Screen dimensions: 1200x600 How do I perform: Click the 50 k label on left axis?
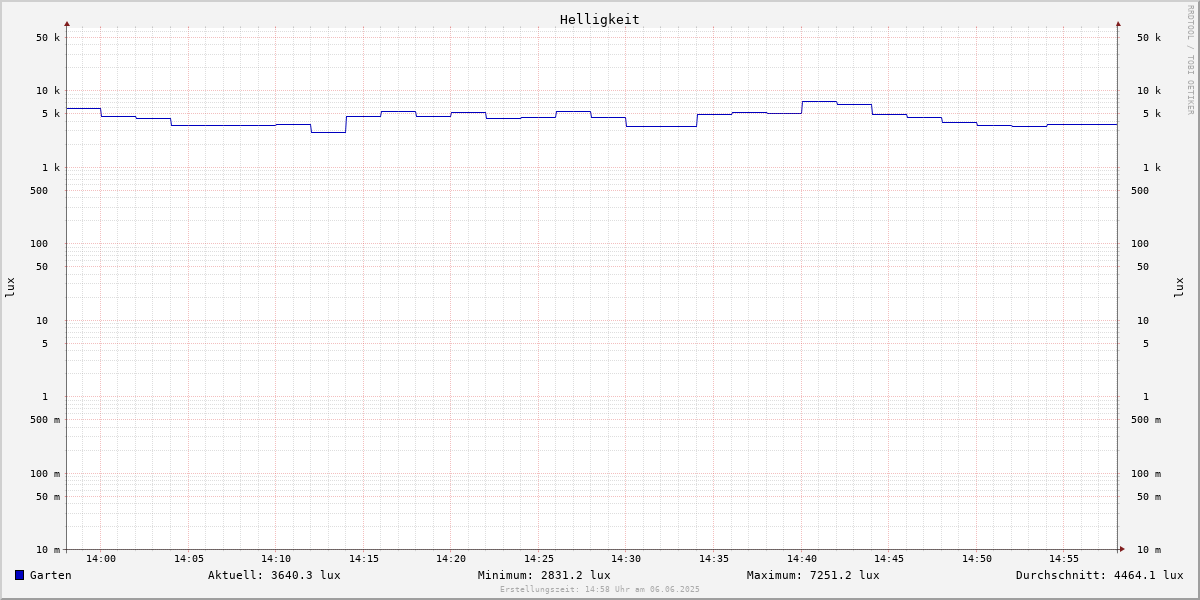coord(48,38)
